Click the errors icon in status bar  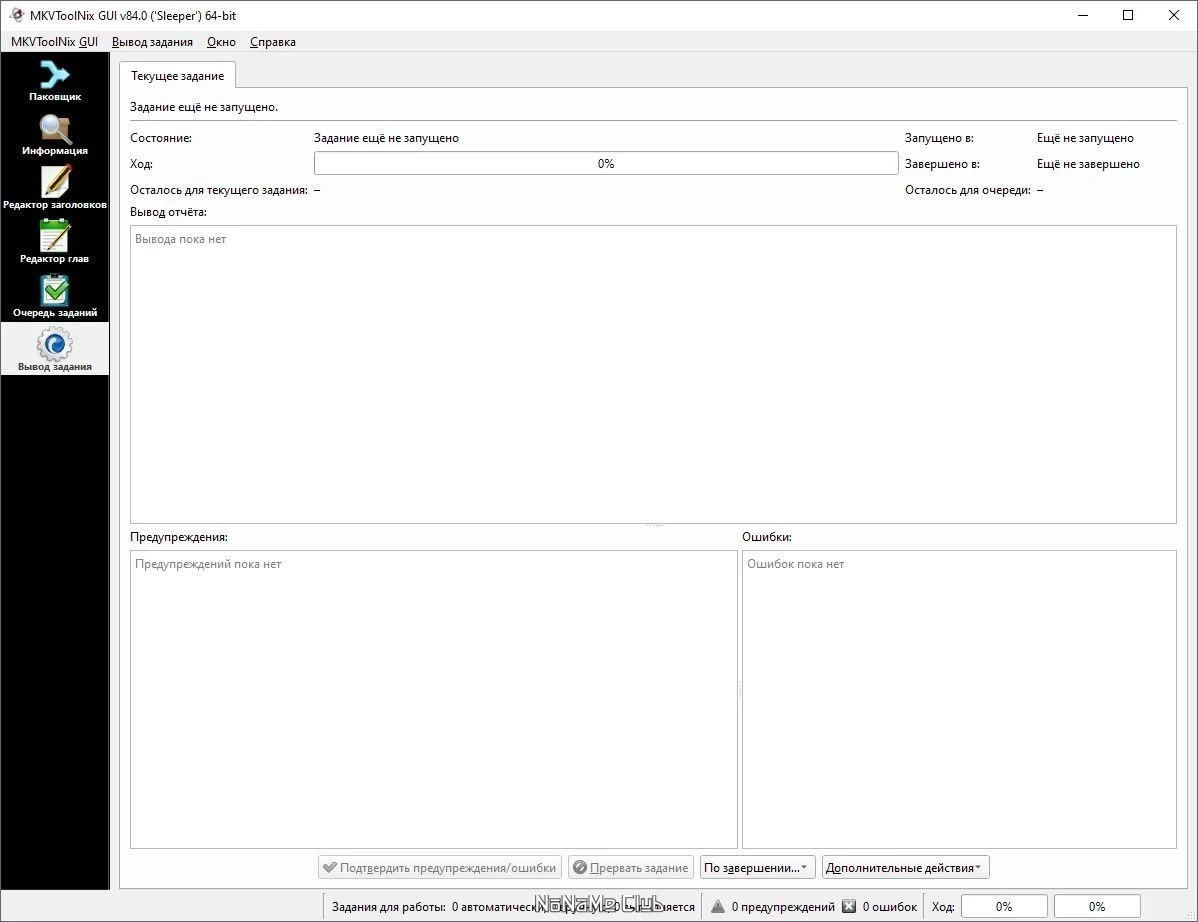[849, 907]
